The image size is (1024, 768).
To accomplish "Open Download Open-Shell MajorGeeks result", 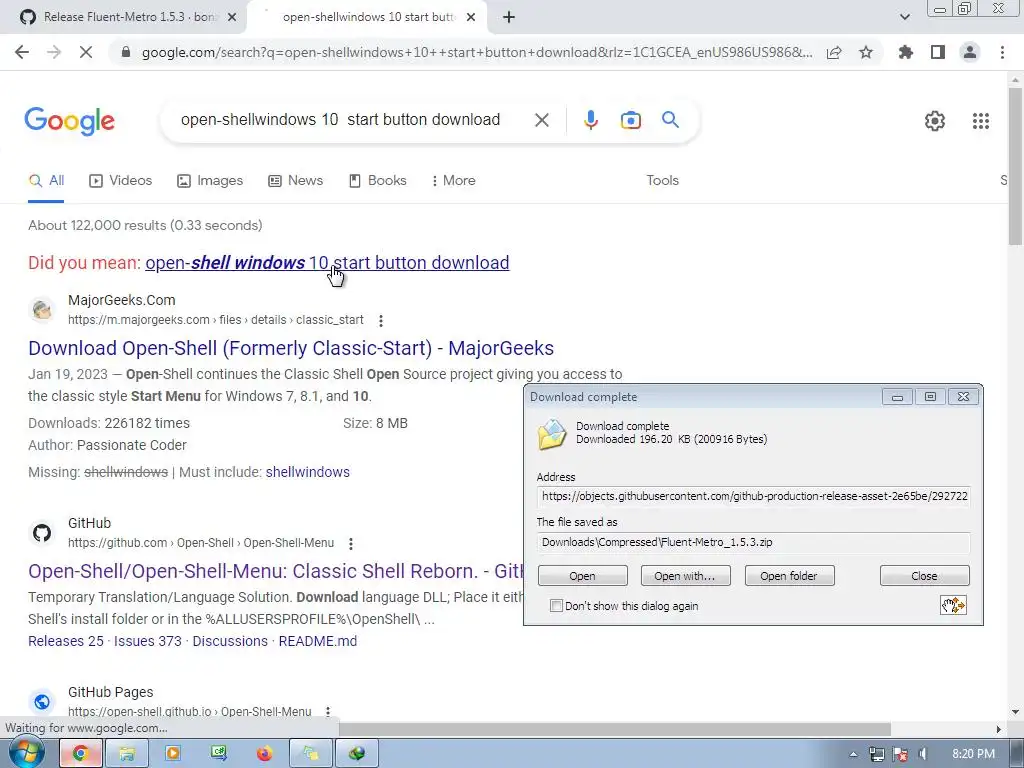I will (291, 348).
